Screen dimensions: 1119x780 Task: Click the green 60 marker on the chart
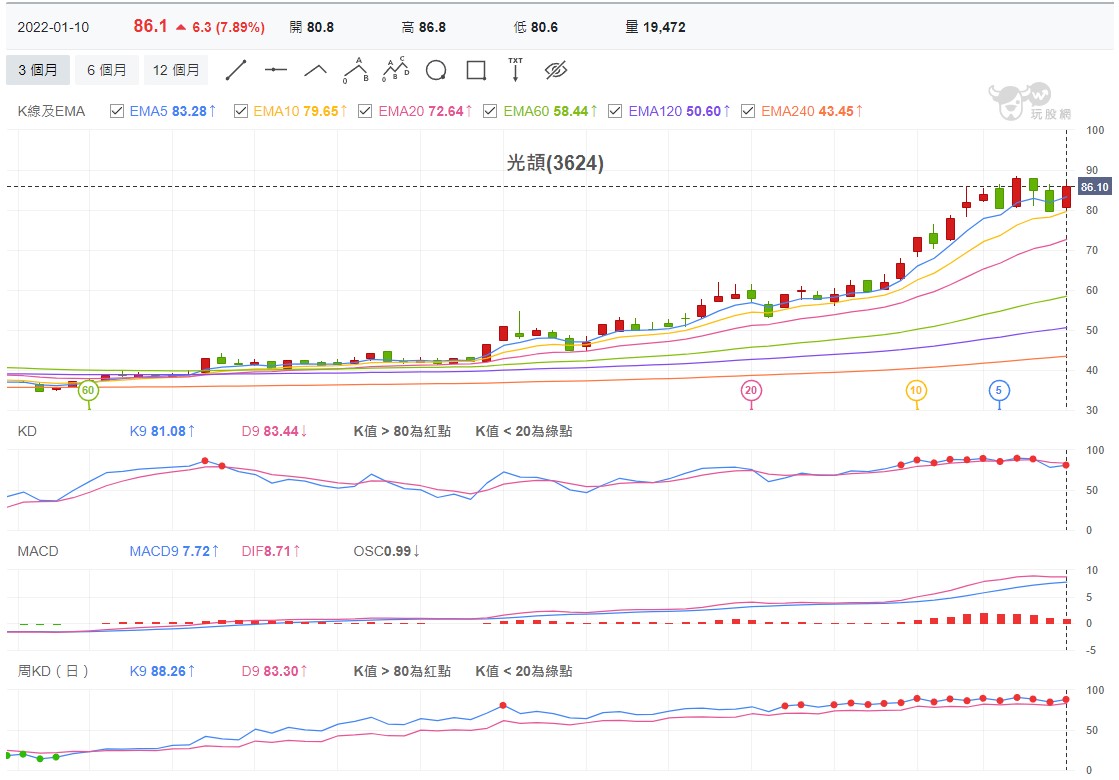coord(88,390)
